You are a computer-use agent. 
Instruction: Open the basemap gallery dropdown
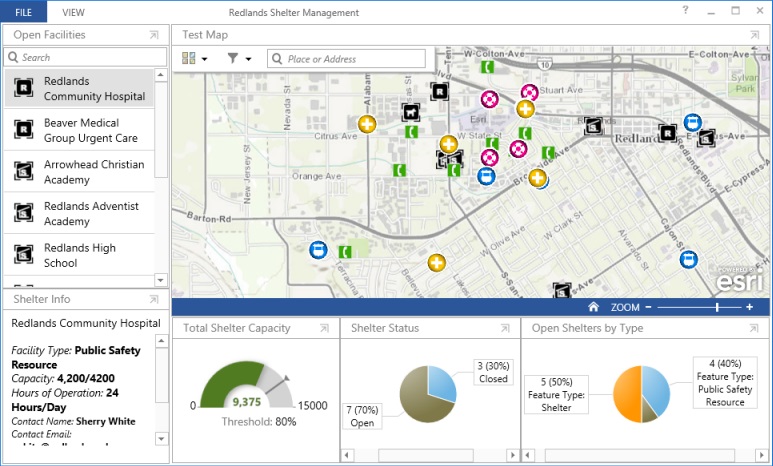click(x=194, y=59)
